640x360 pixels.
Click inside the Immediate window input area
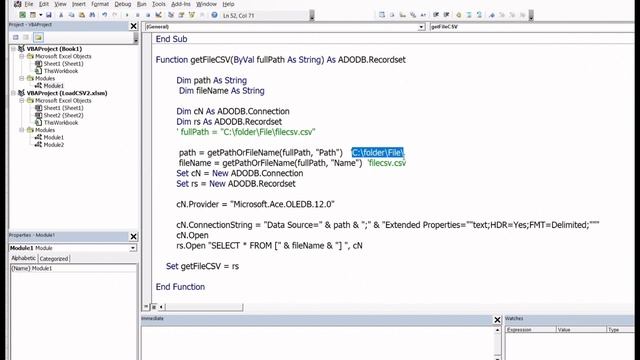click(x=318, y=343)
